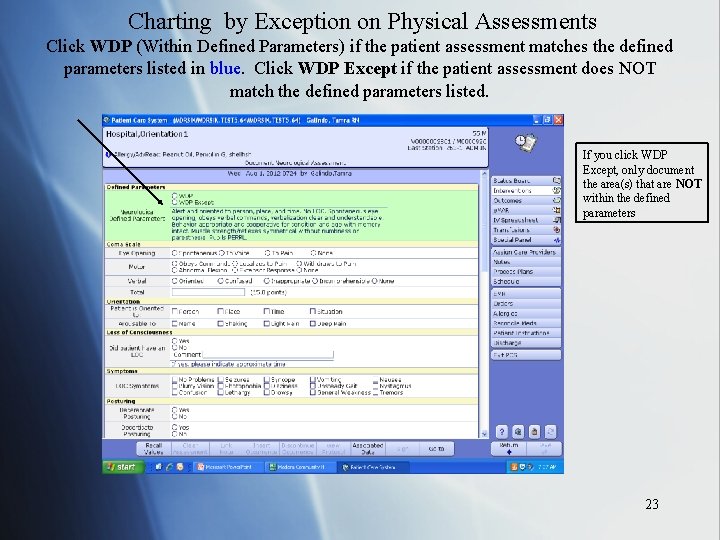Switch to Patient Care System taskbar item
This screenshot has height=540, width=720.
click(373, 467)
